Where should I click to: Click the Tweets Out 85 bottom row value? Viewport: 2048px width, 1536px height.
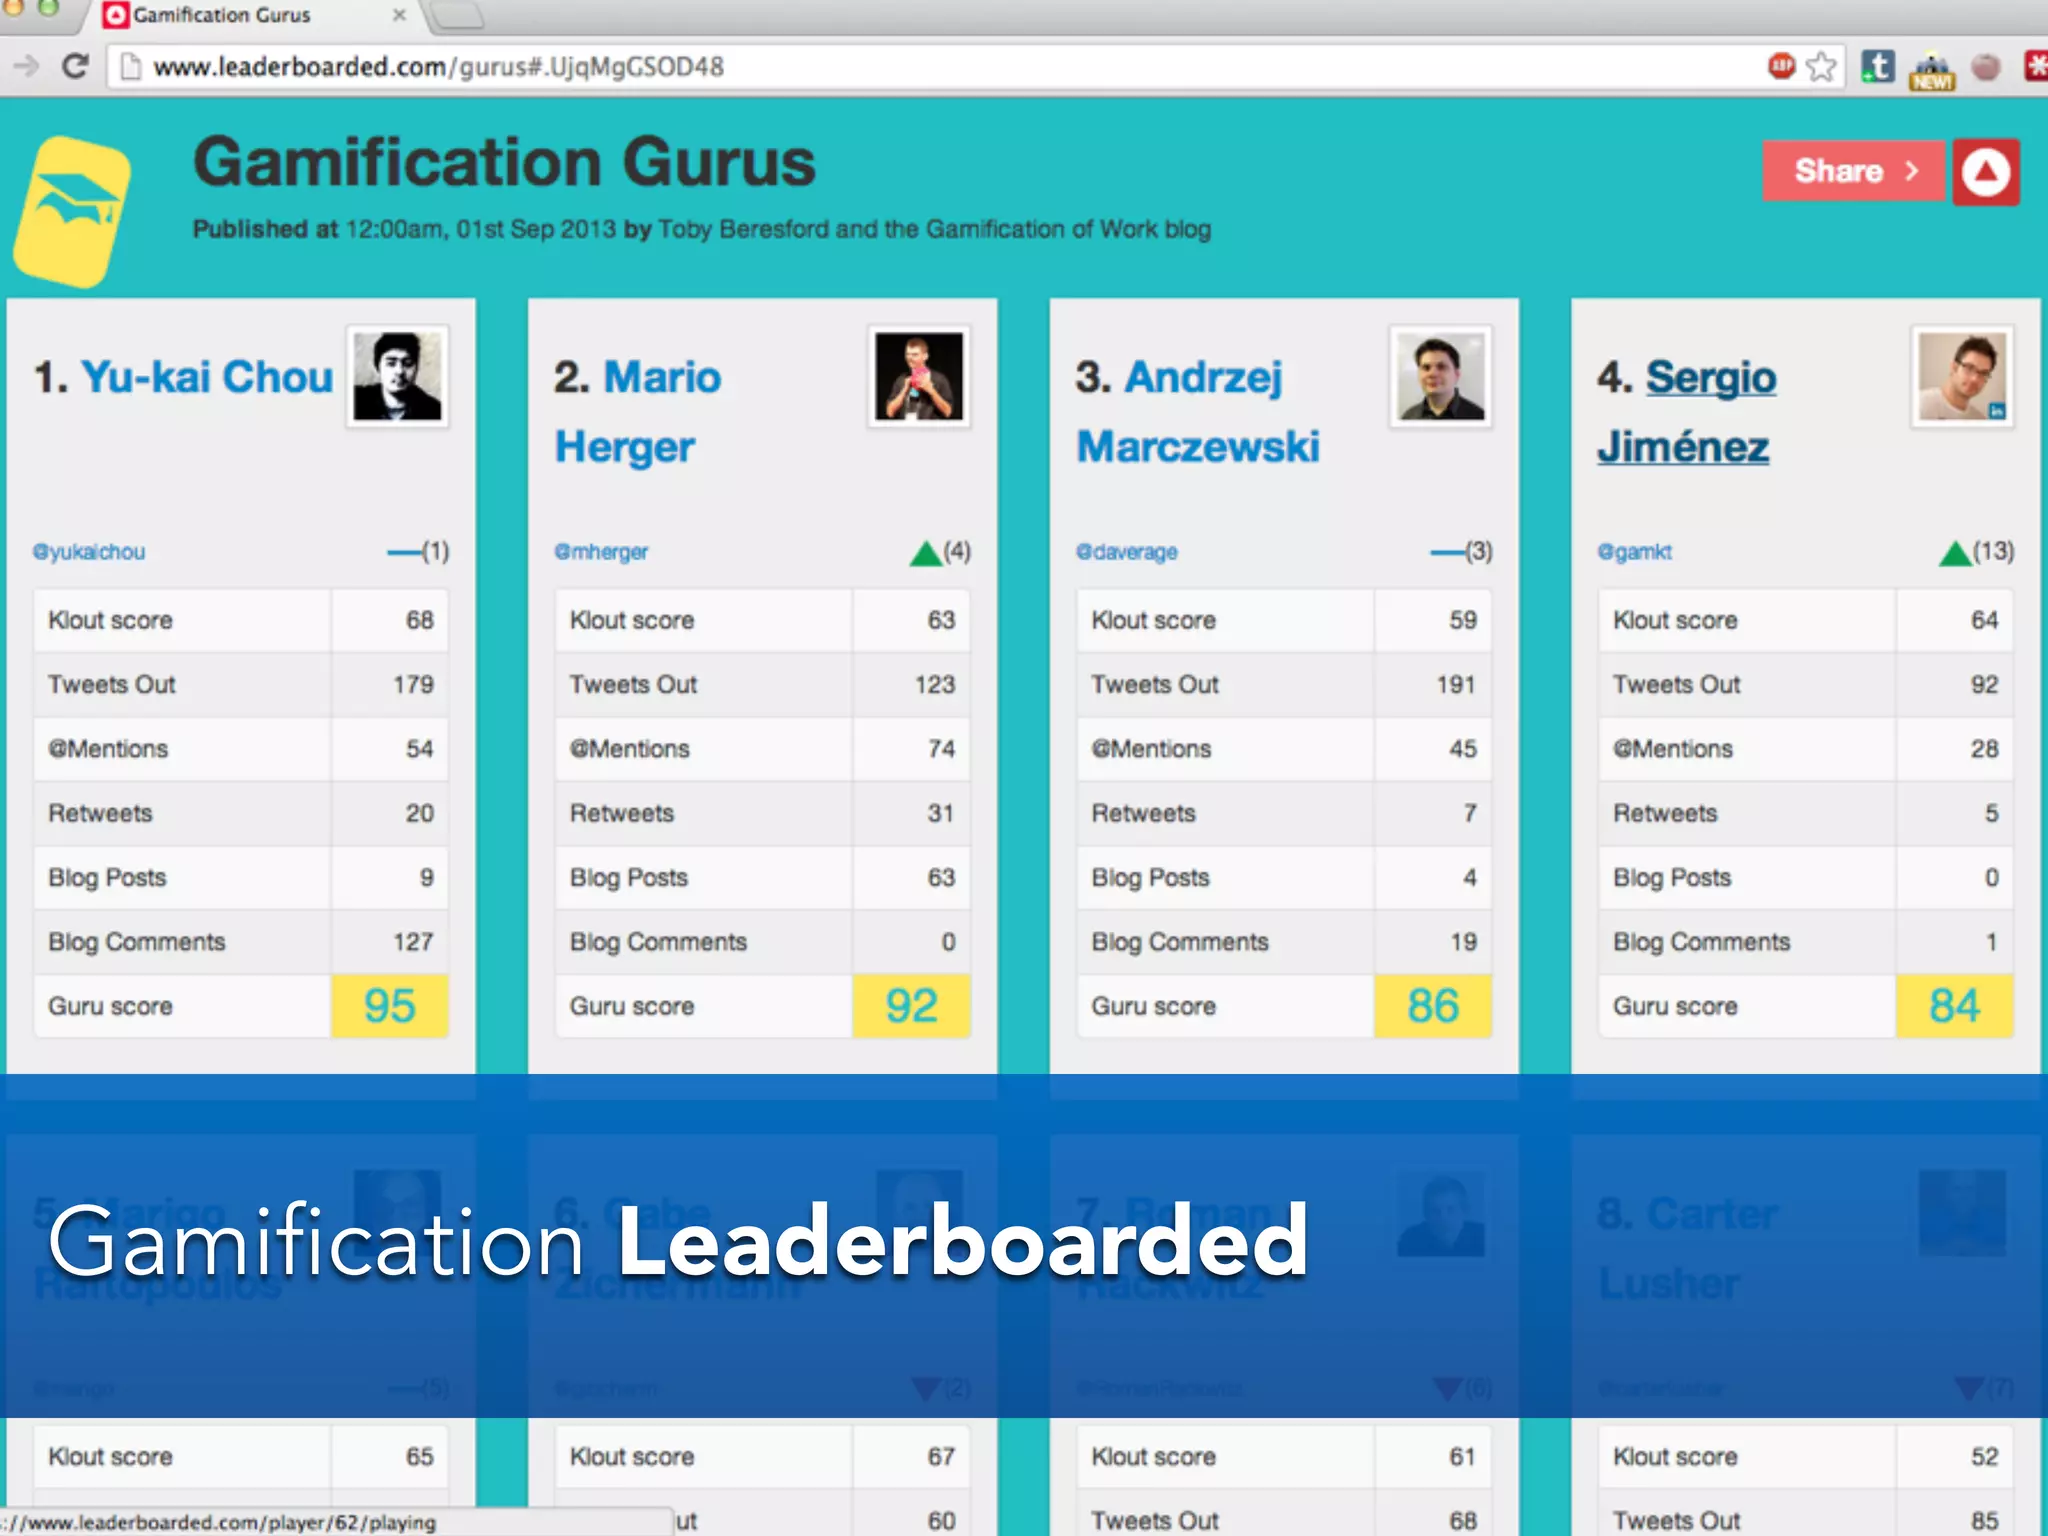(1984, 1520)
